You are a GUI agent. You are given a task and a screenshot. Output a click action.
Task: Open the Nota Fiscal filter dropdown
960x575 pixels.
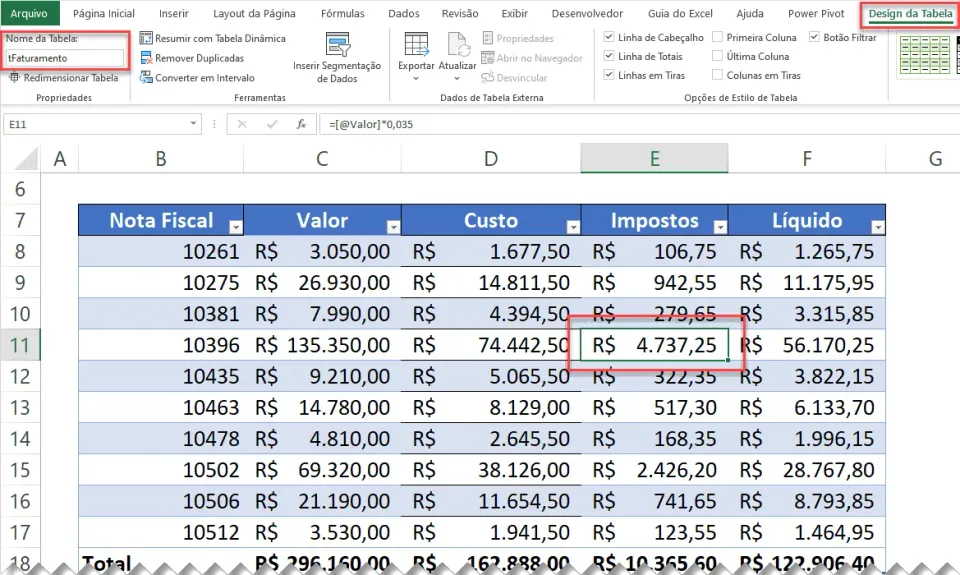pyautogui.click(x=236, y=227)
